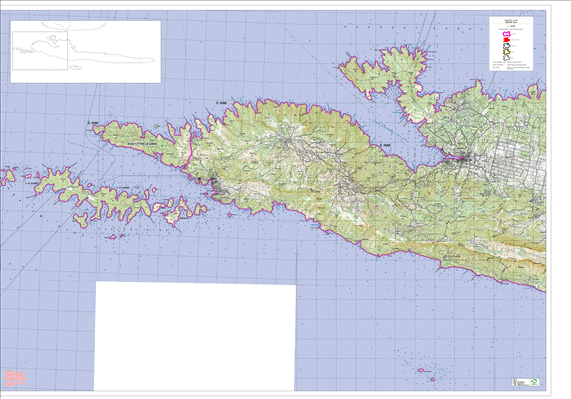Click the red disclaimer text block
The height and width of the screenshot is (399, 571).
(x=16, y=379)
